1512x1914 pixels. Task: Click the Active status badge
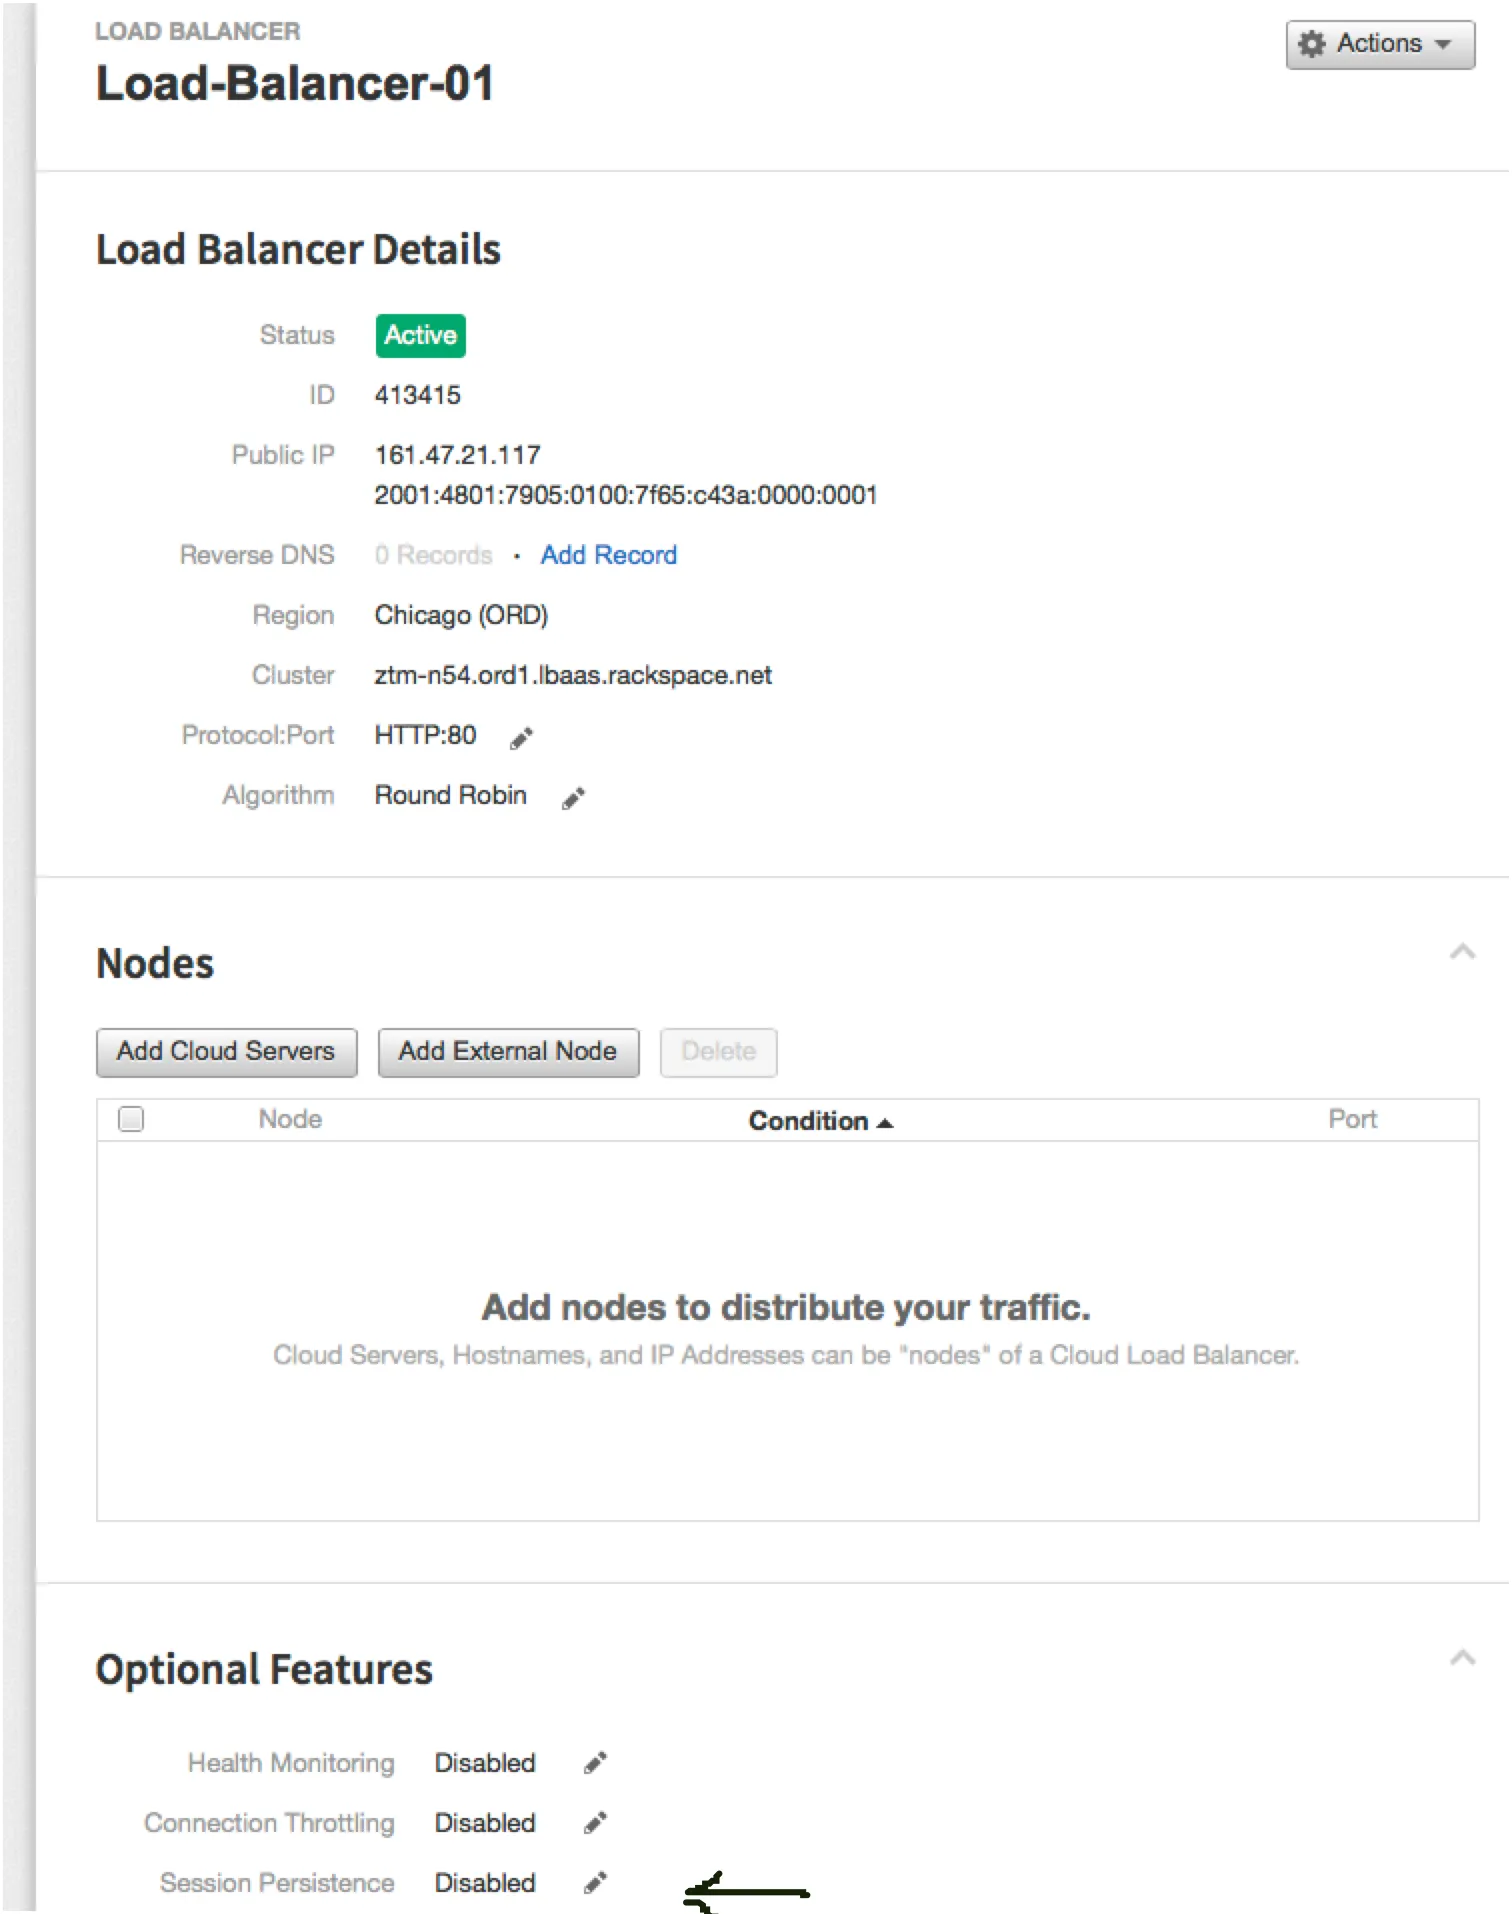coord(420,335)
